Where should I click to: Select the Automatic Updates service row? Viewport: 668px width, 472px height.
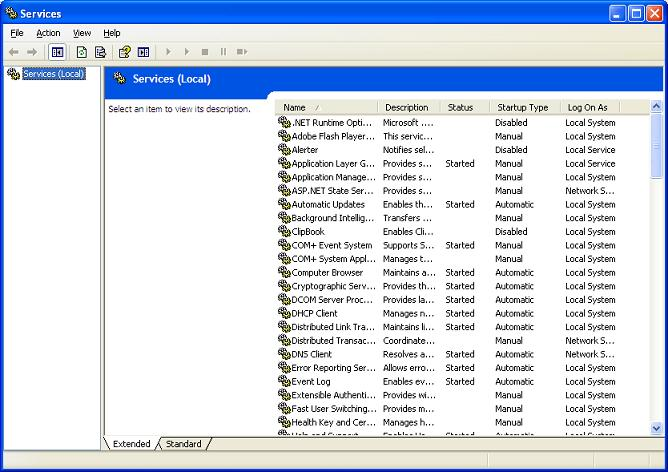tap(328, 204)
